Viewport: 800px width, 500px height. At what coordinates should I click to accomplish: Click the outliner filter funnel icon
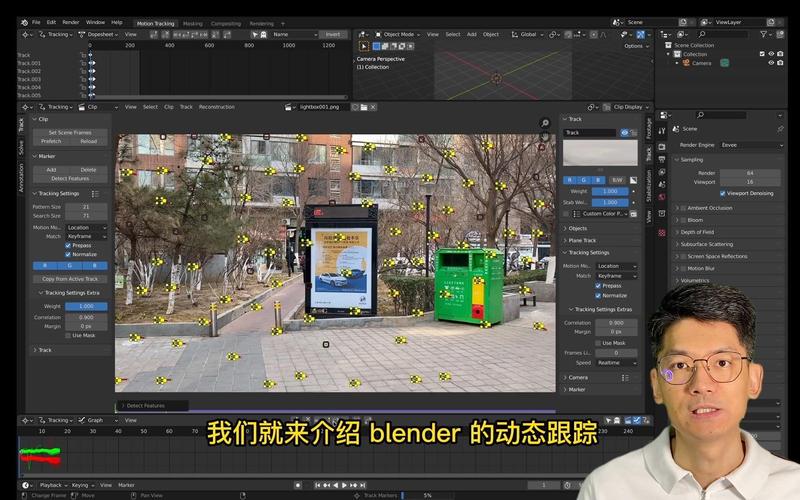763,34
